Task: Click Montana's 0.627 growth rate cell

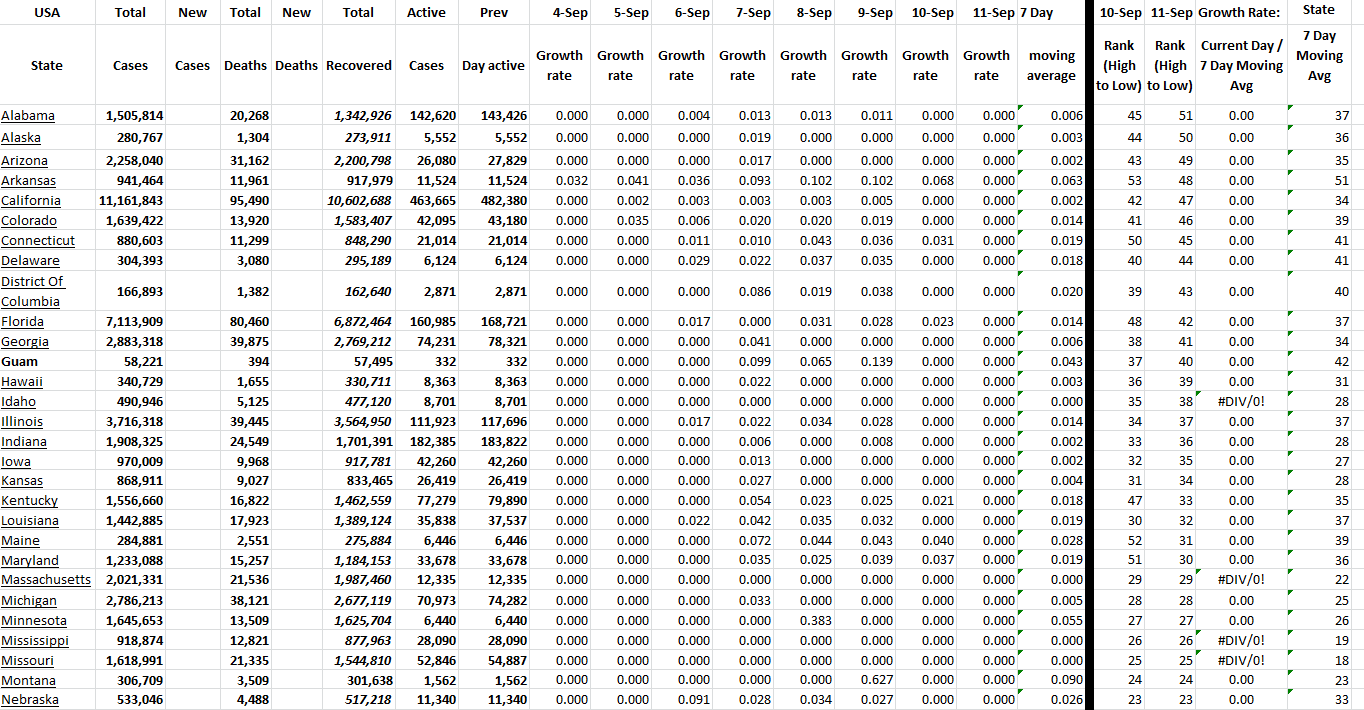Action: 864,680
